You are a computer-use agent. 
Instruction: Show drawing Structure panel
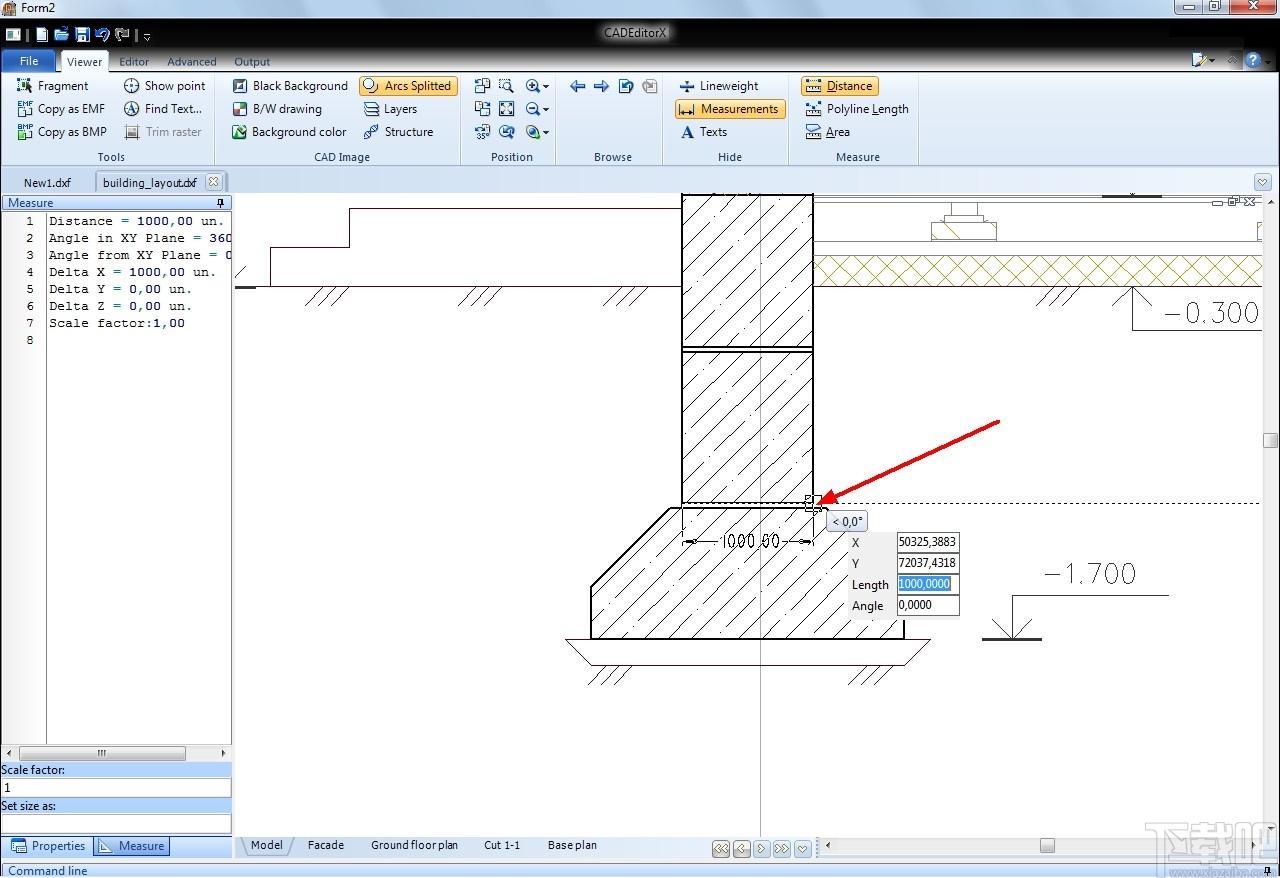[x=398, y=132]
